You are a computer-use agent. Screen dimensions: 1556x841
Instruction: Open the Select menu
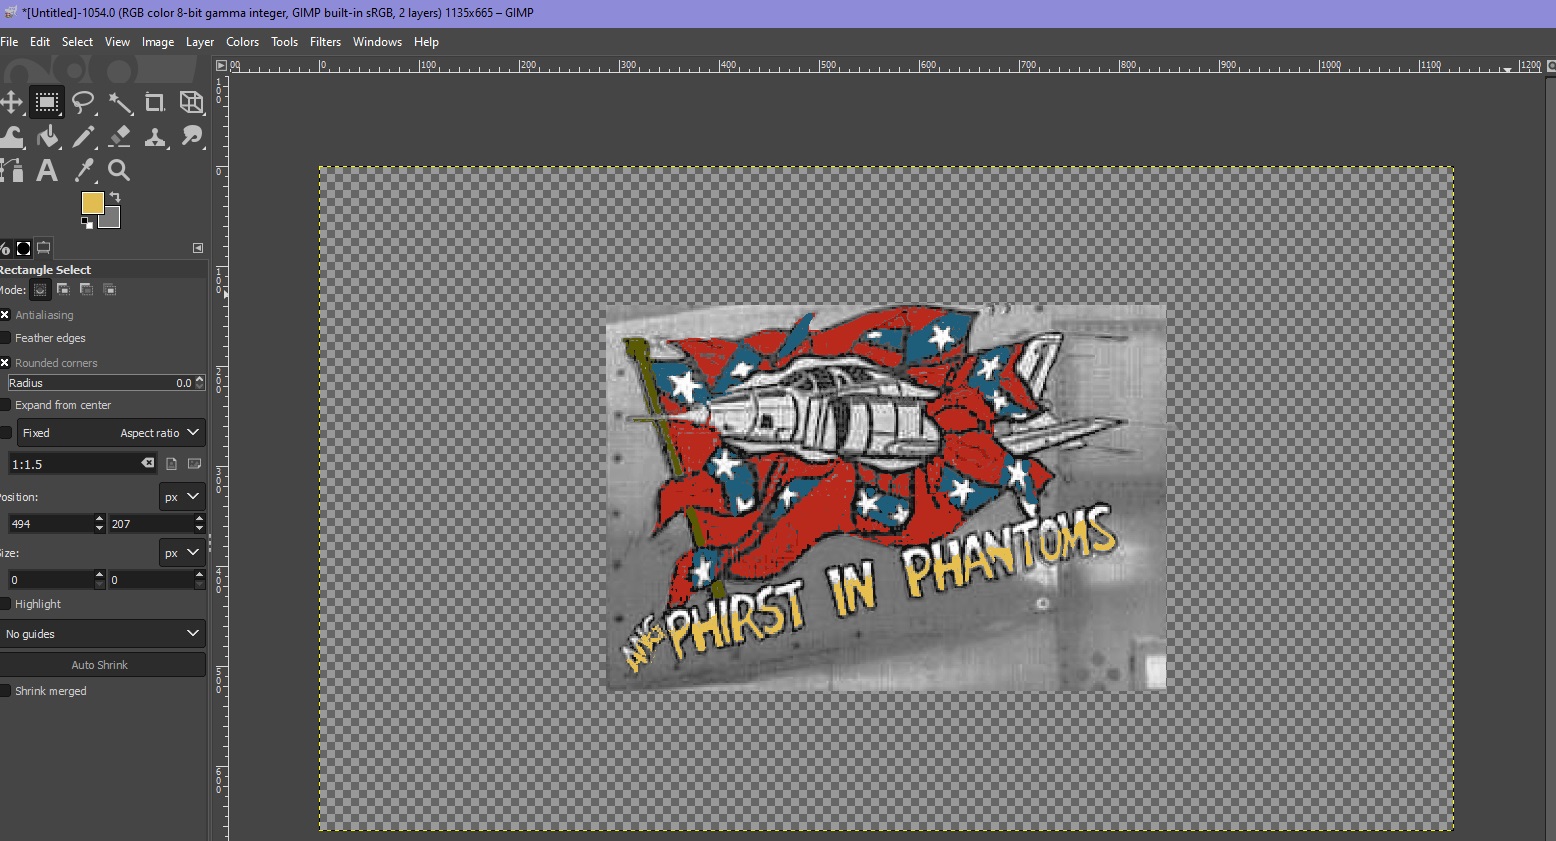tap(77, 42)
